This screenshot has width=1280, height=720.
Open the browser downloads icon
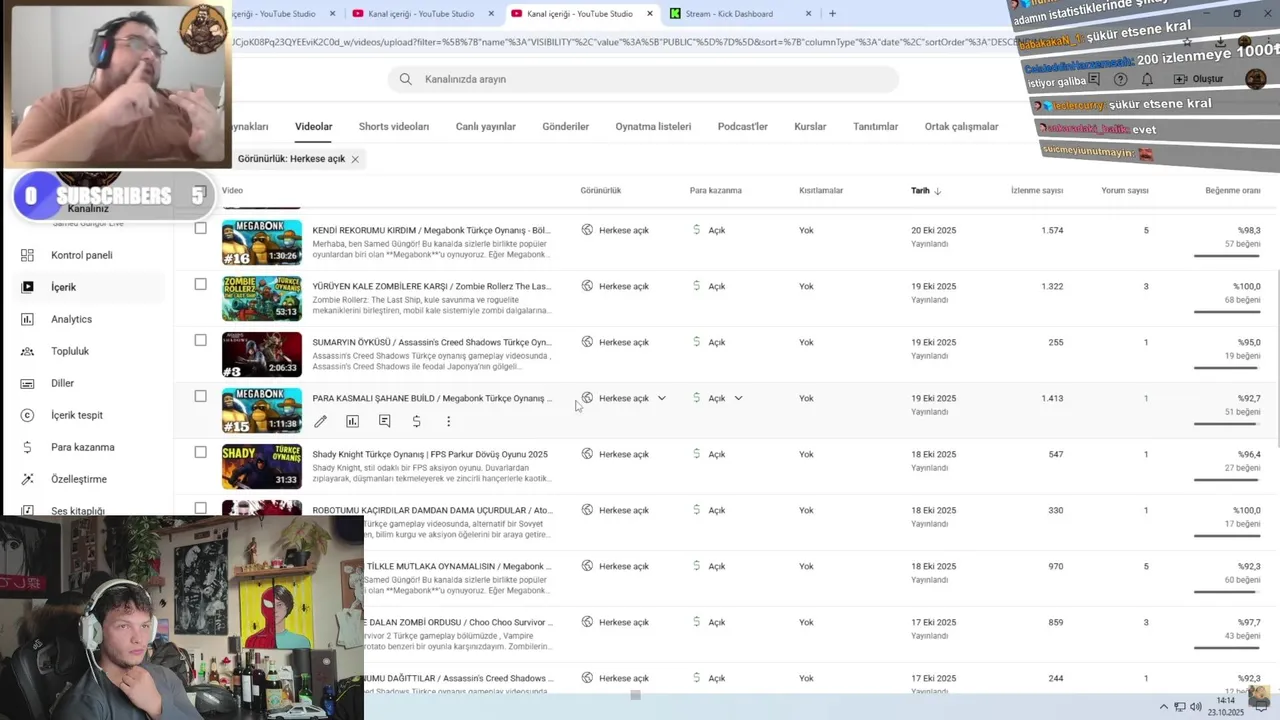(x=1220, y=42)
